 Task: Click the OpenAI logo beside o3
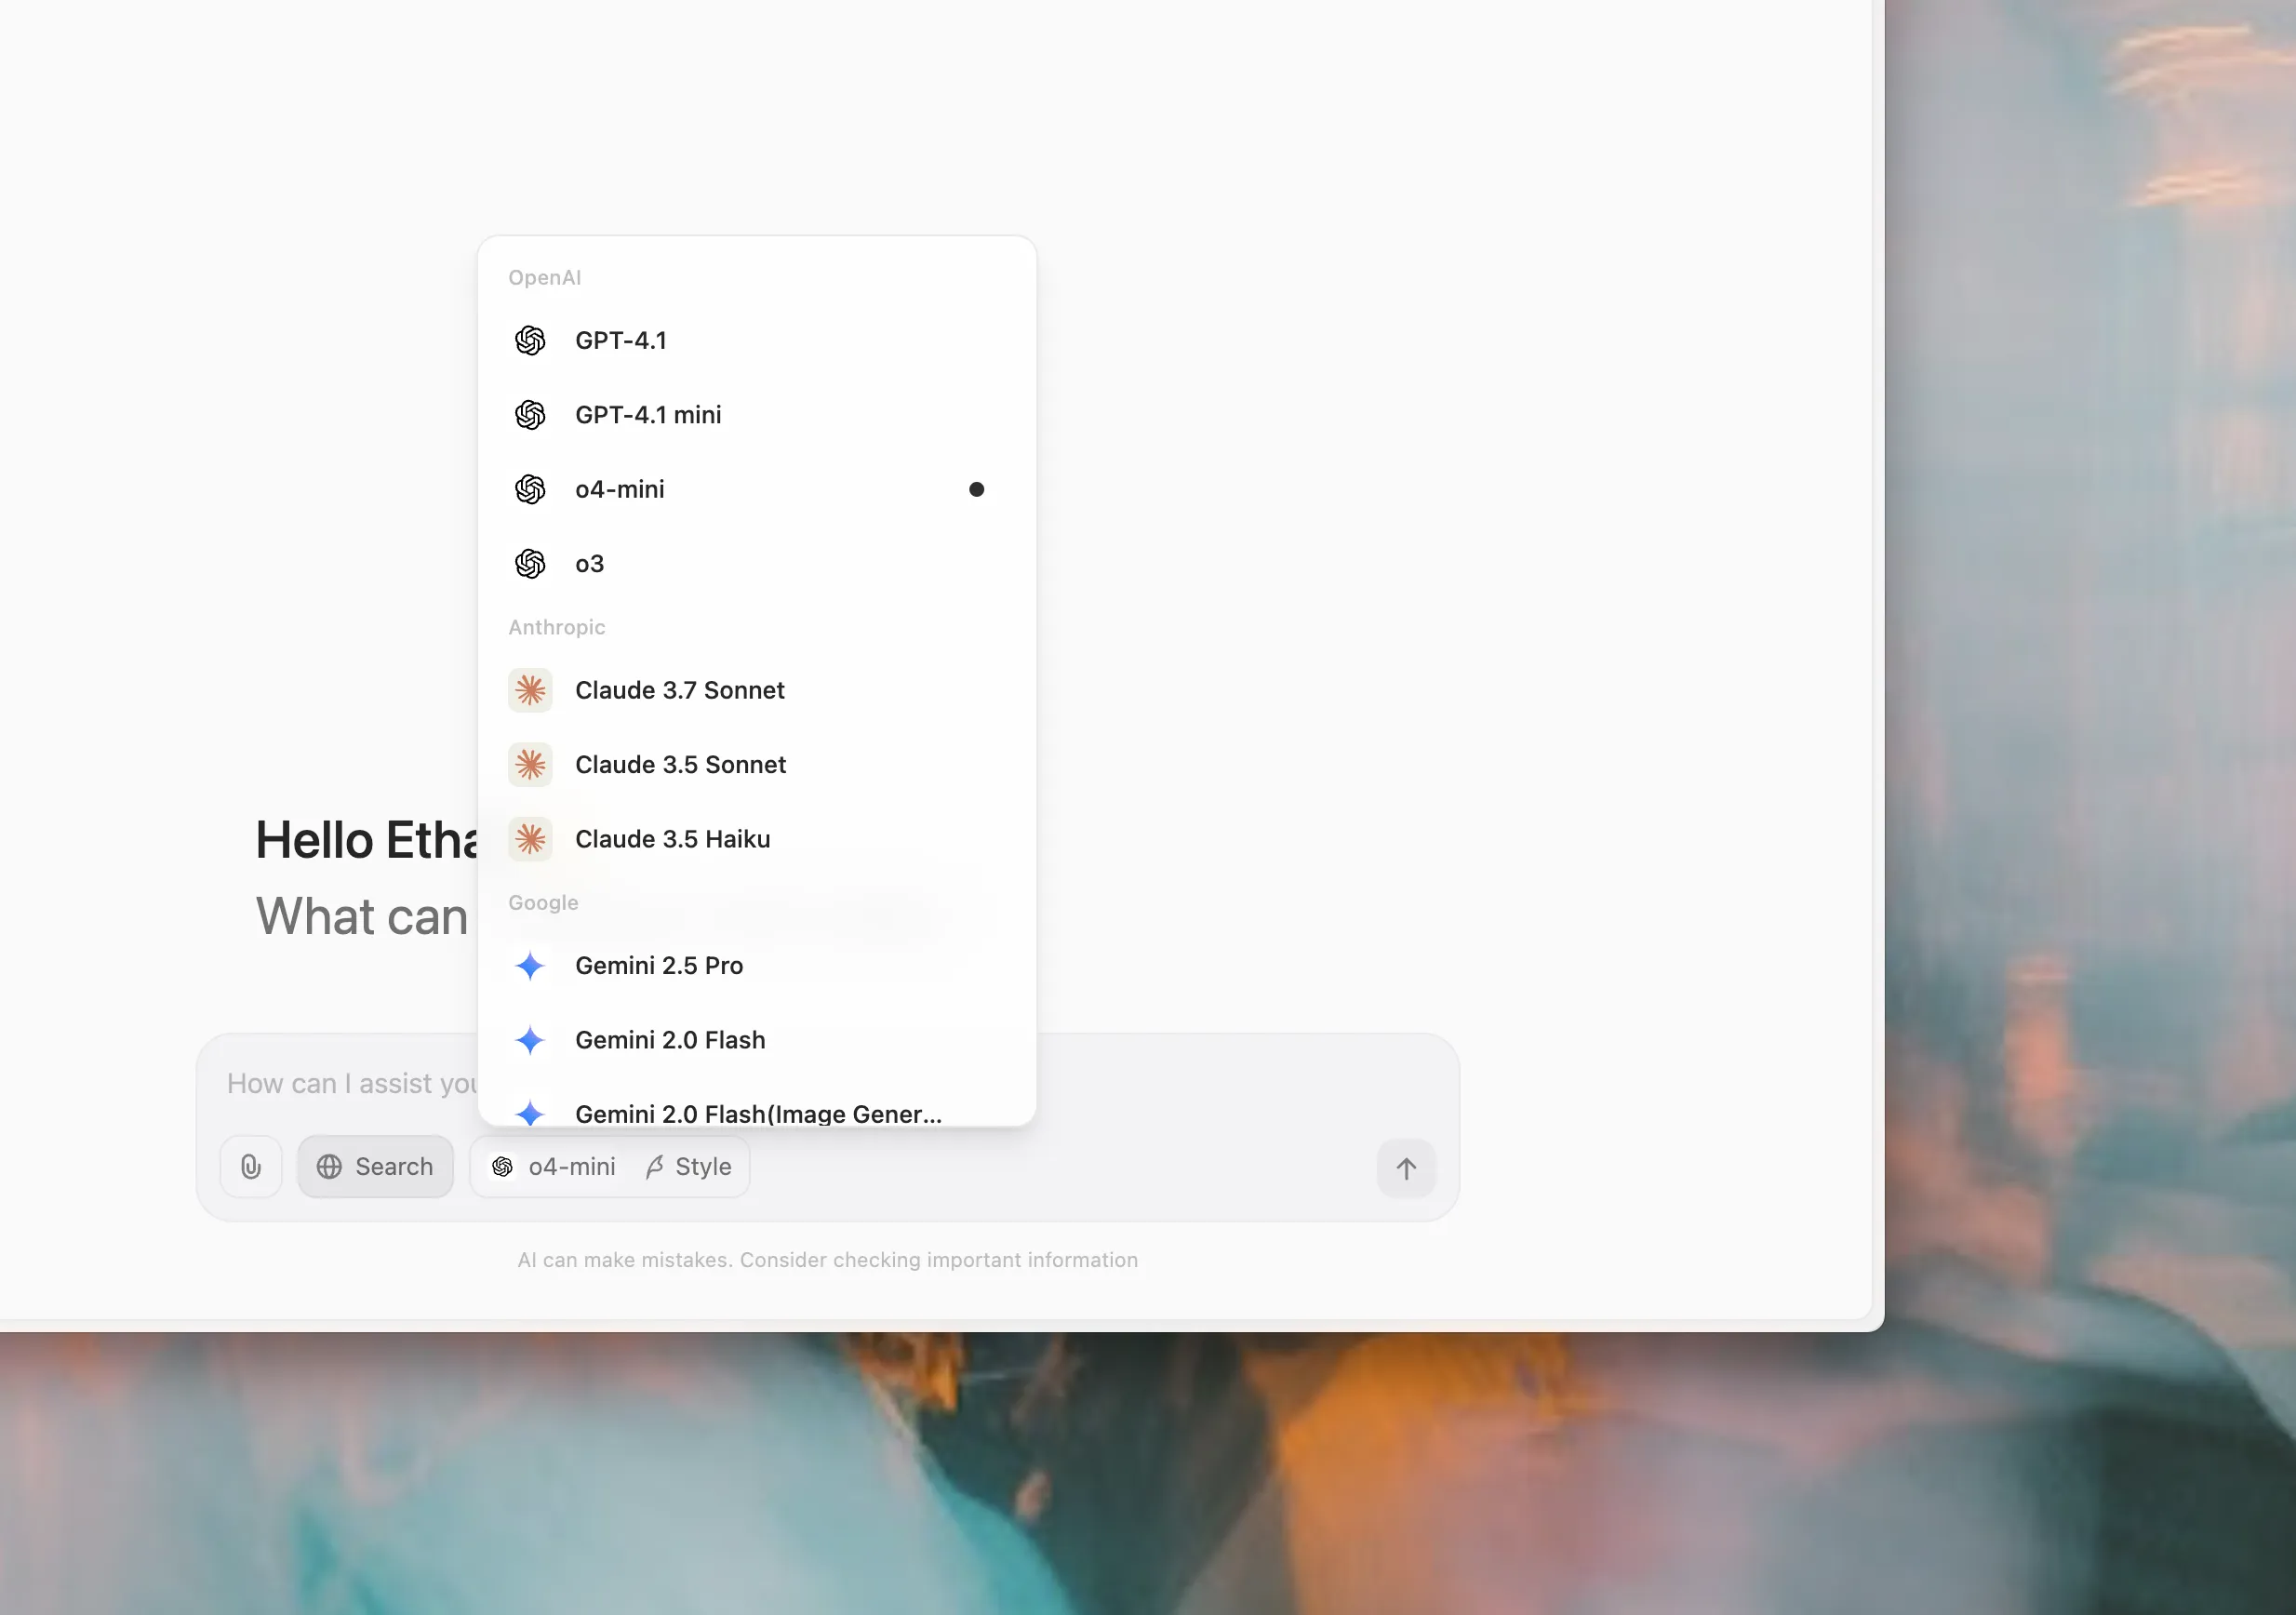click(530, 564)
